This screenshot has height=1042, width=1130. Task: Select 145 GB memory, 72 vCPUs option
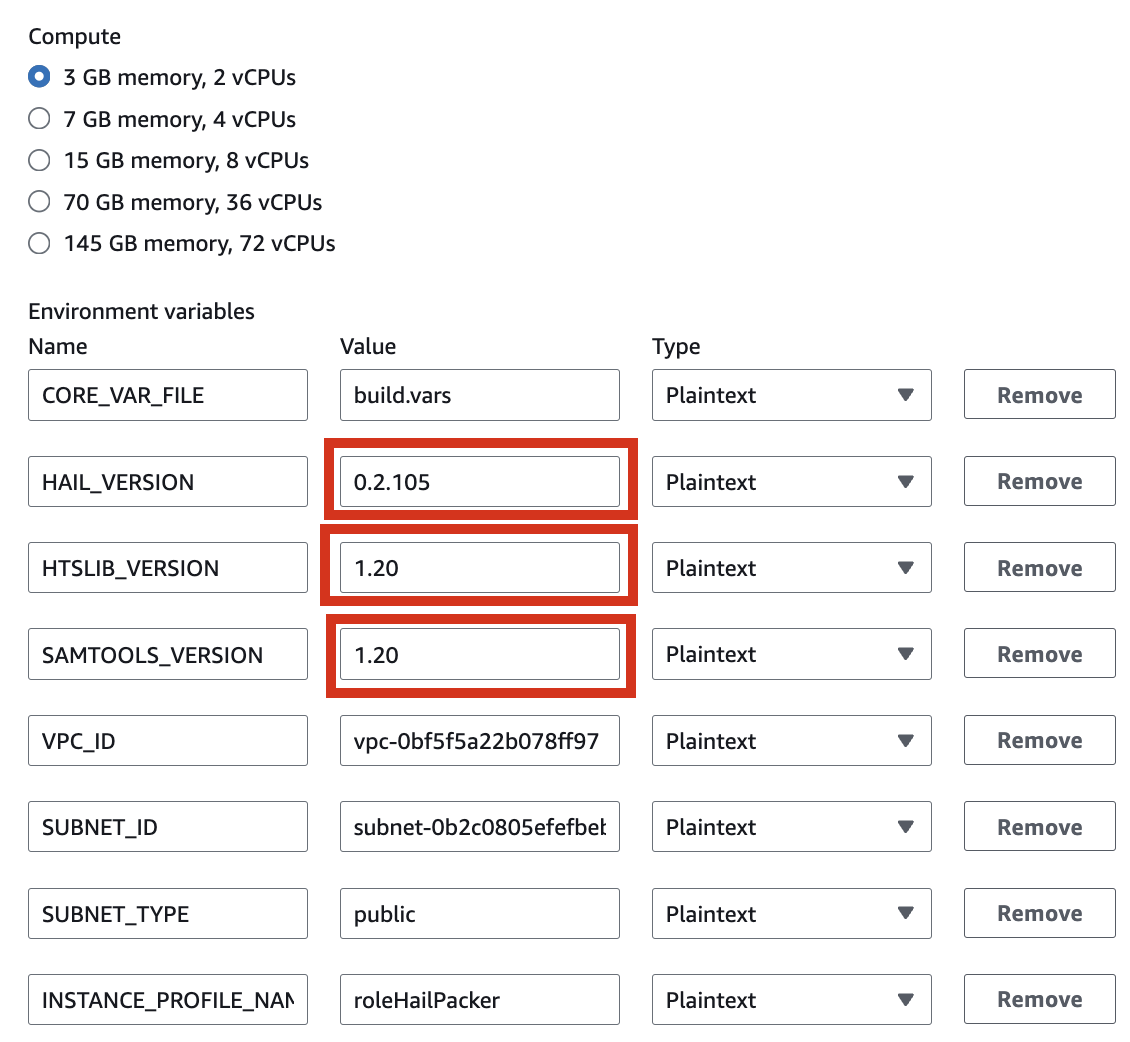click(x=39, y=243)
